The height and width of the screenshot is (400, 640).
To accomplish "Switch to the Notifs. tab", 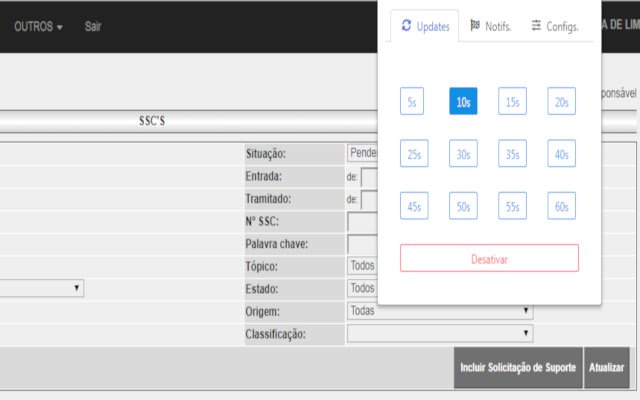I will (490, 26).
